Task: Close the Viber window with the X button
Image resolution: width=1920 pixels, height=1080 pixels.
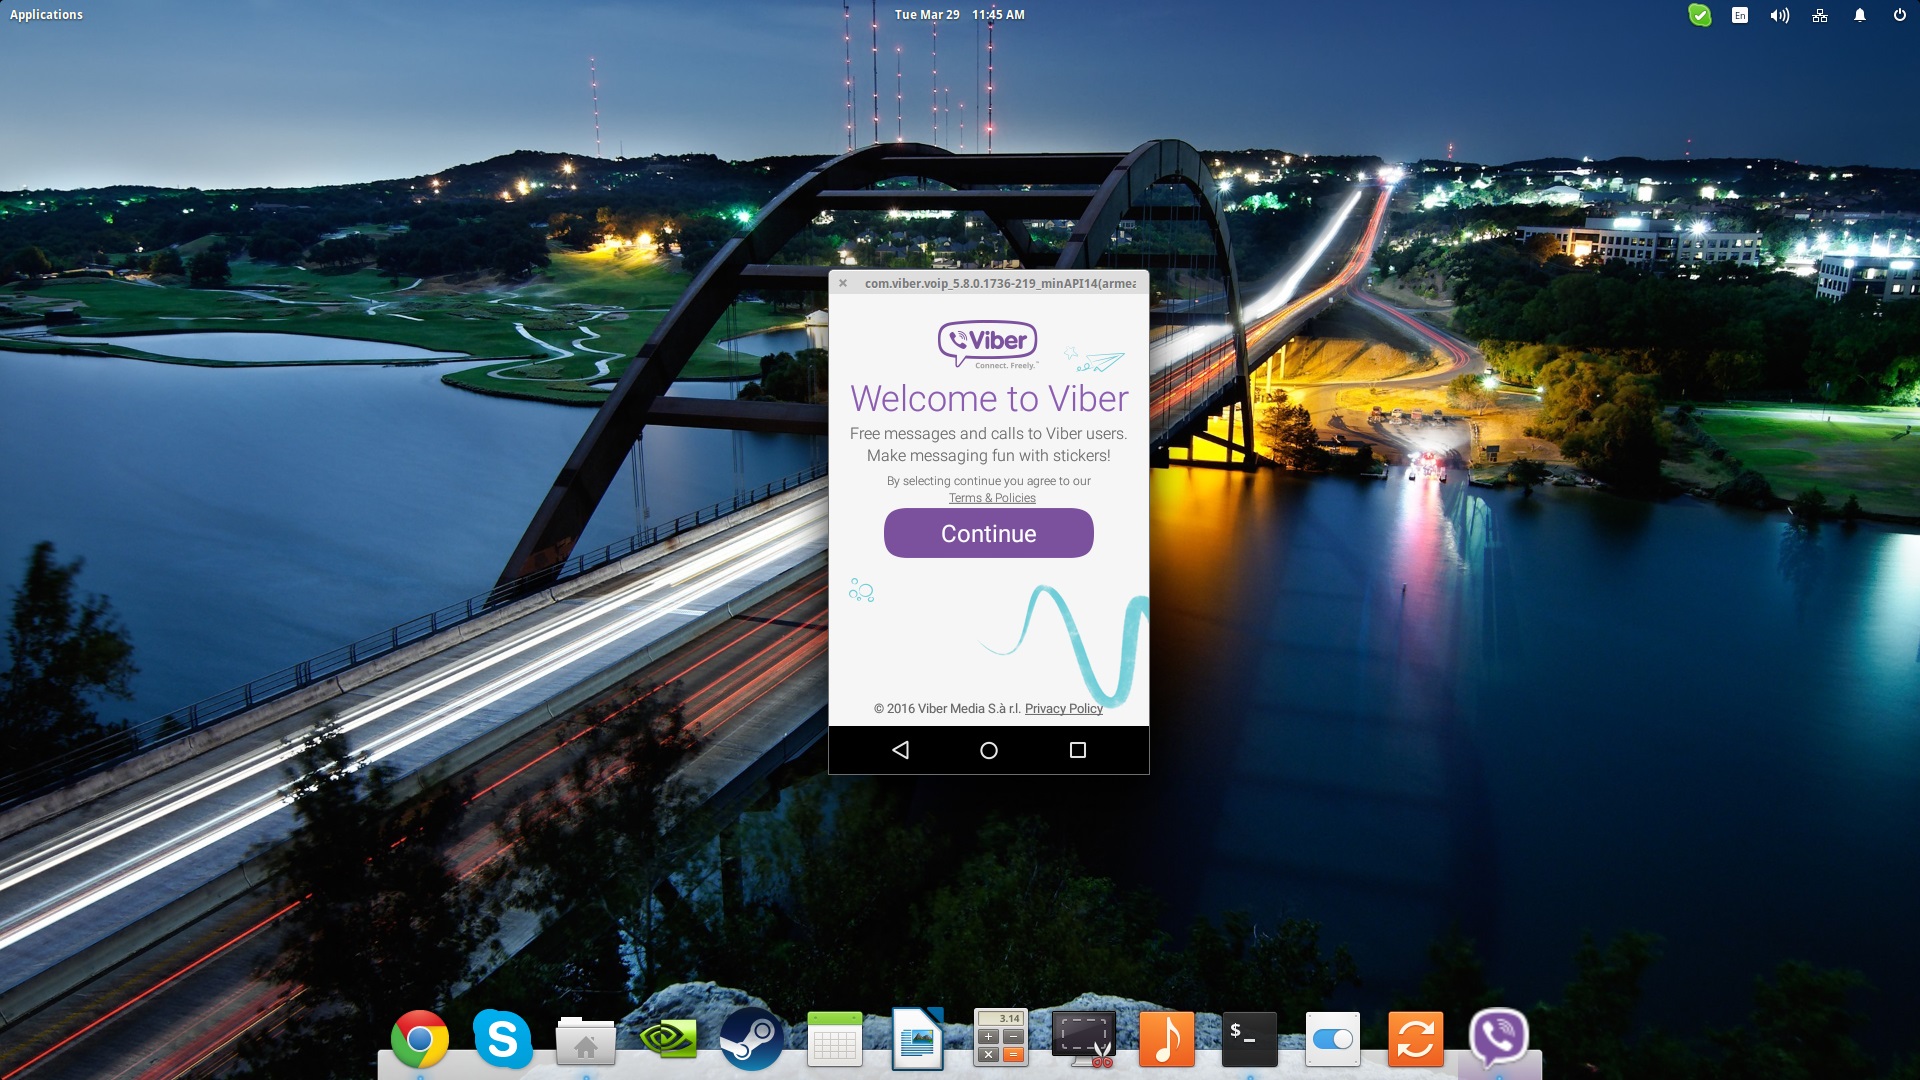Action: click(x=843, y=283)
